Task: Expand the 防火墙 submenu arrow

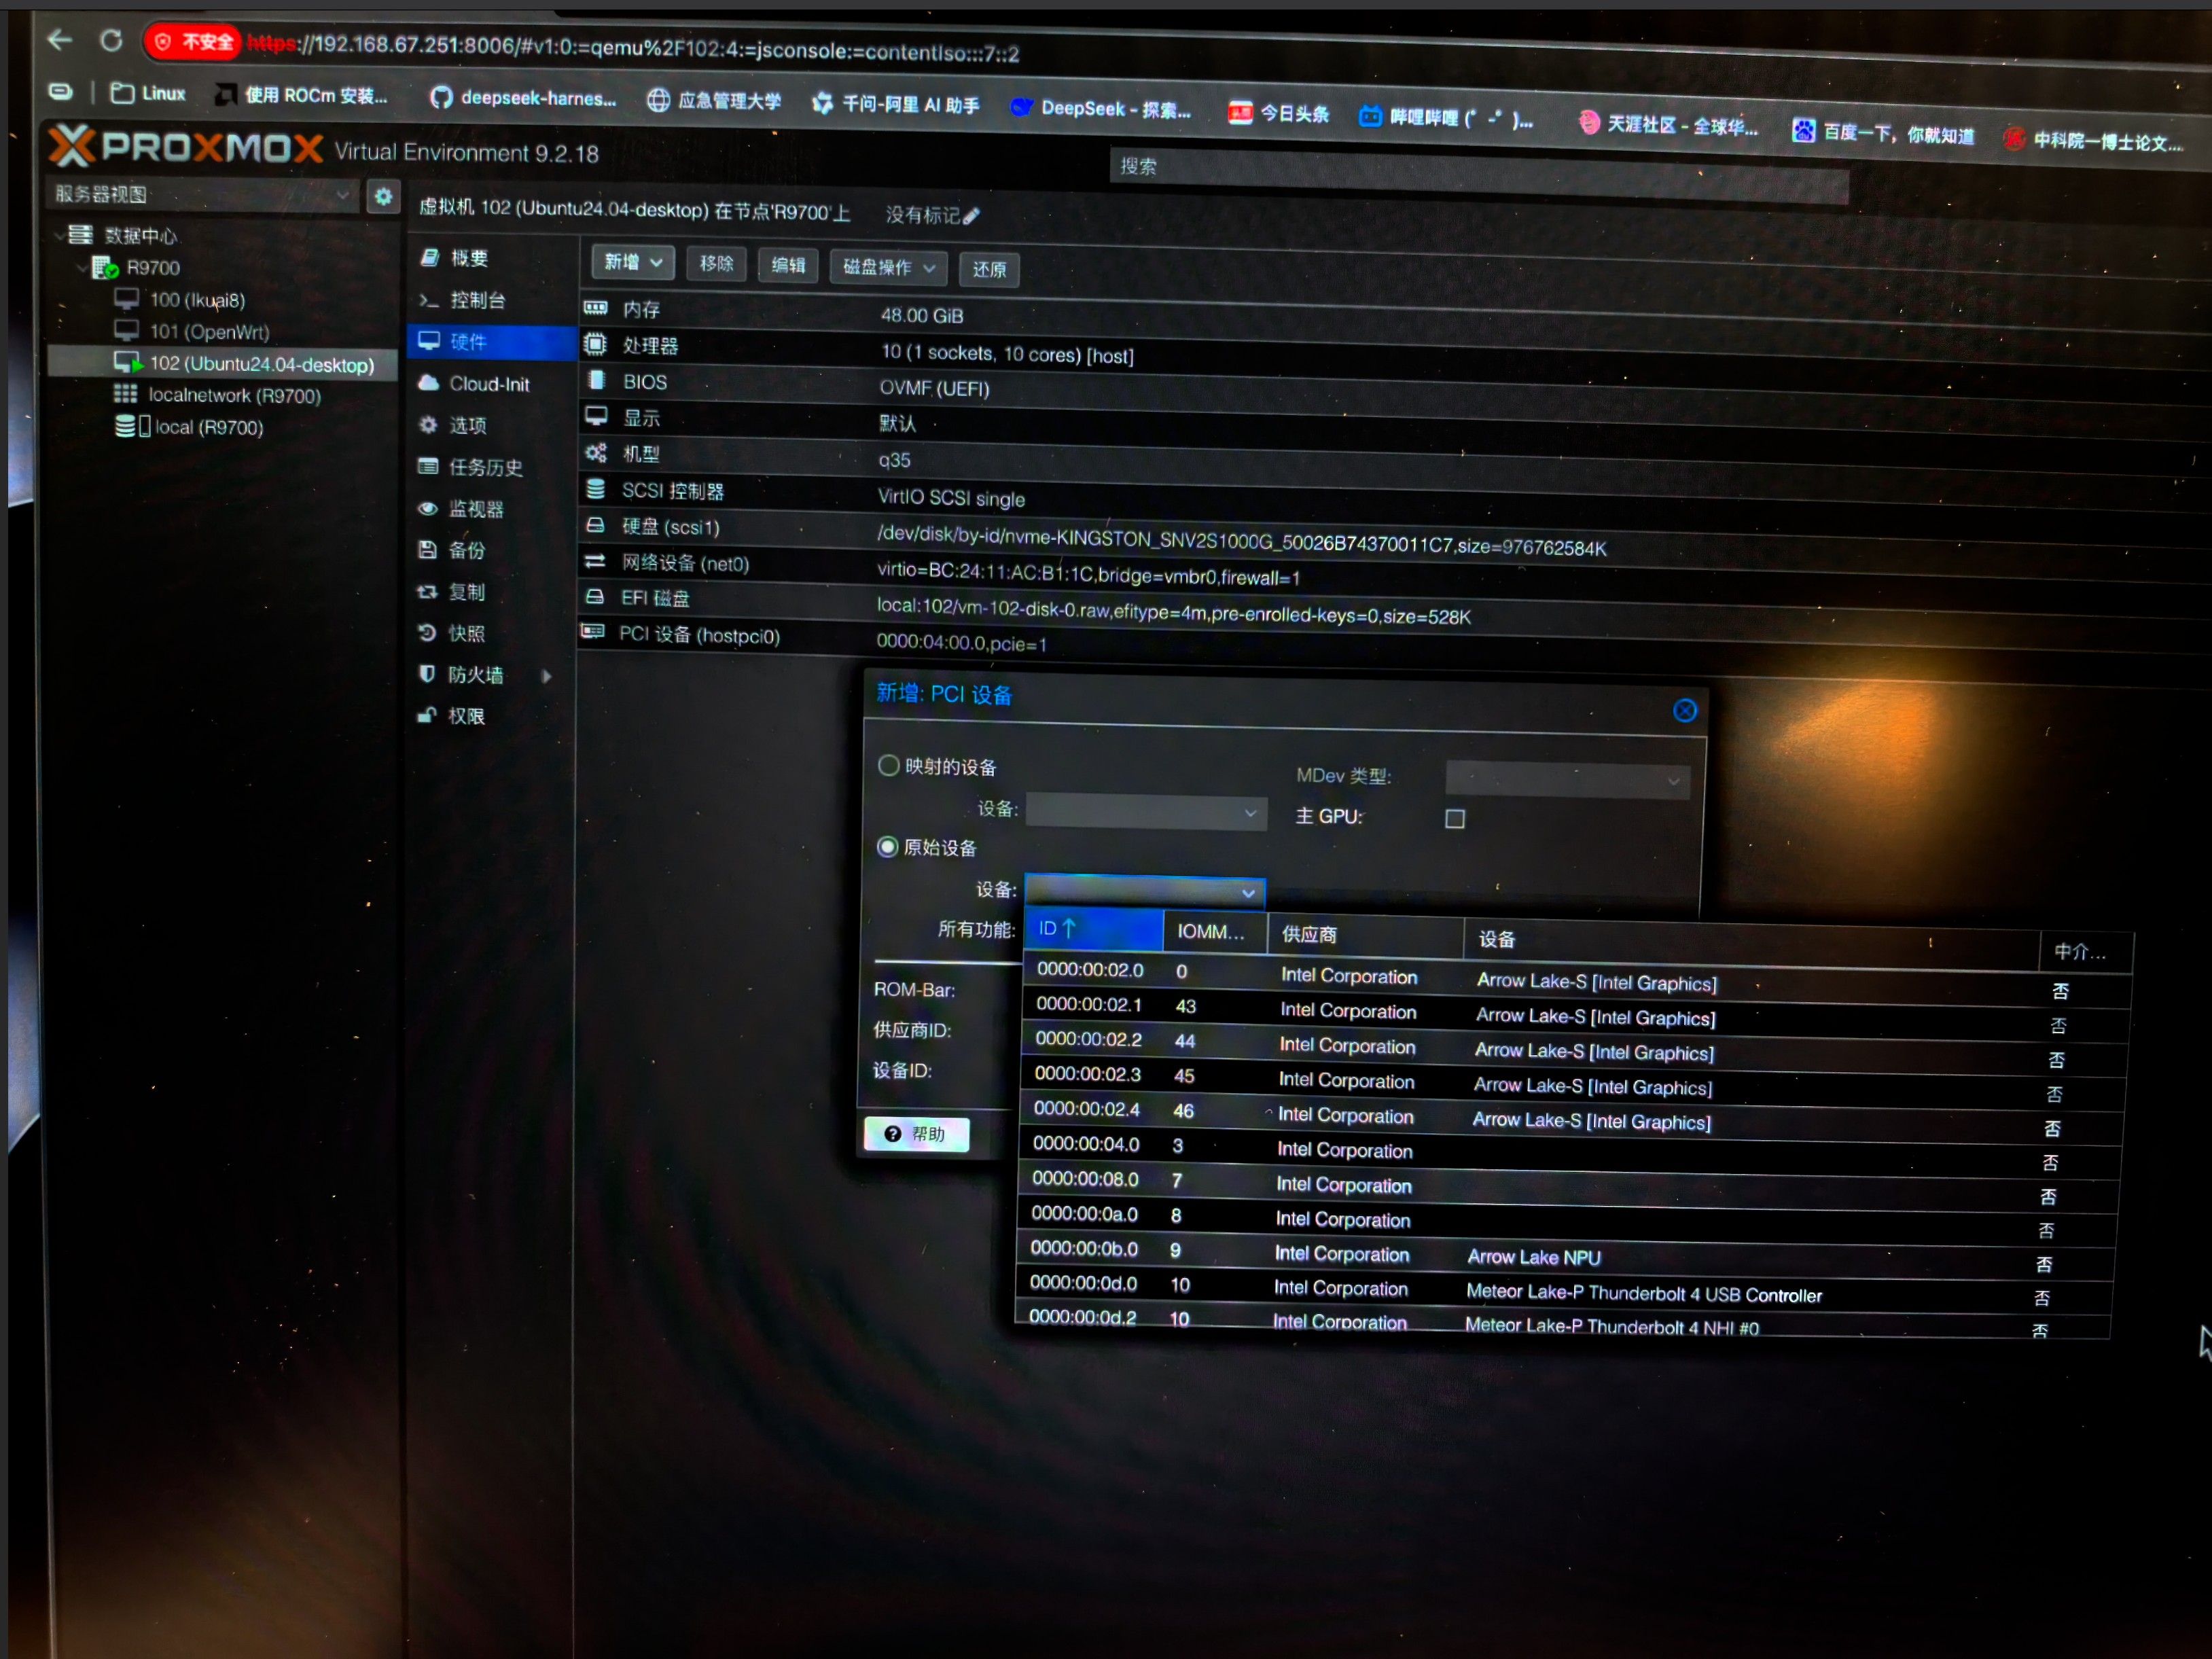Action: [547, 676]
